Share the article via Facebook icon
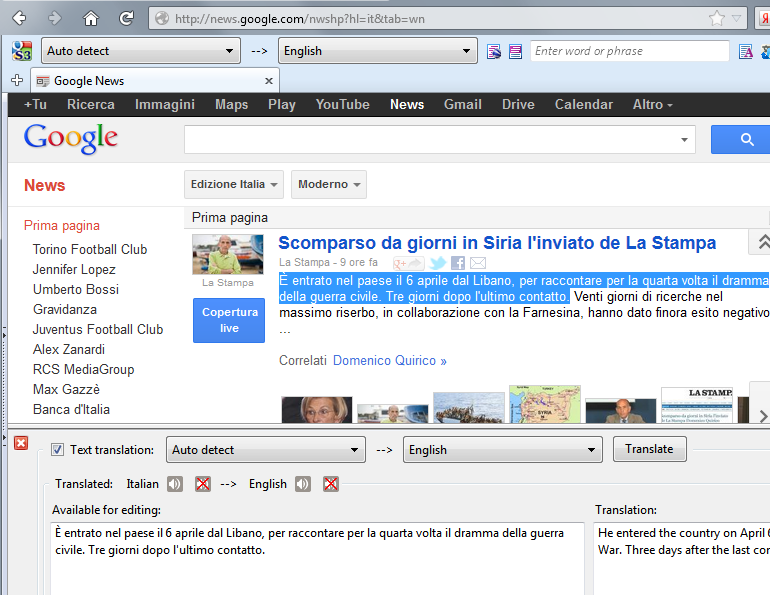 [458, 263]
